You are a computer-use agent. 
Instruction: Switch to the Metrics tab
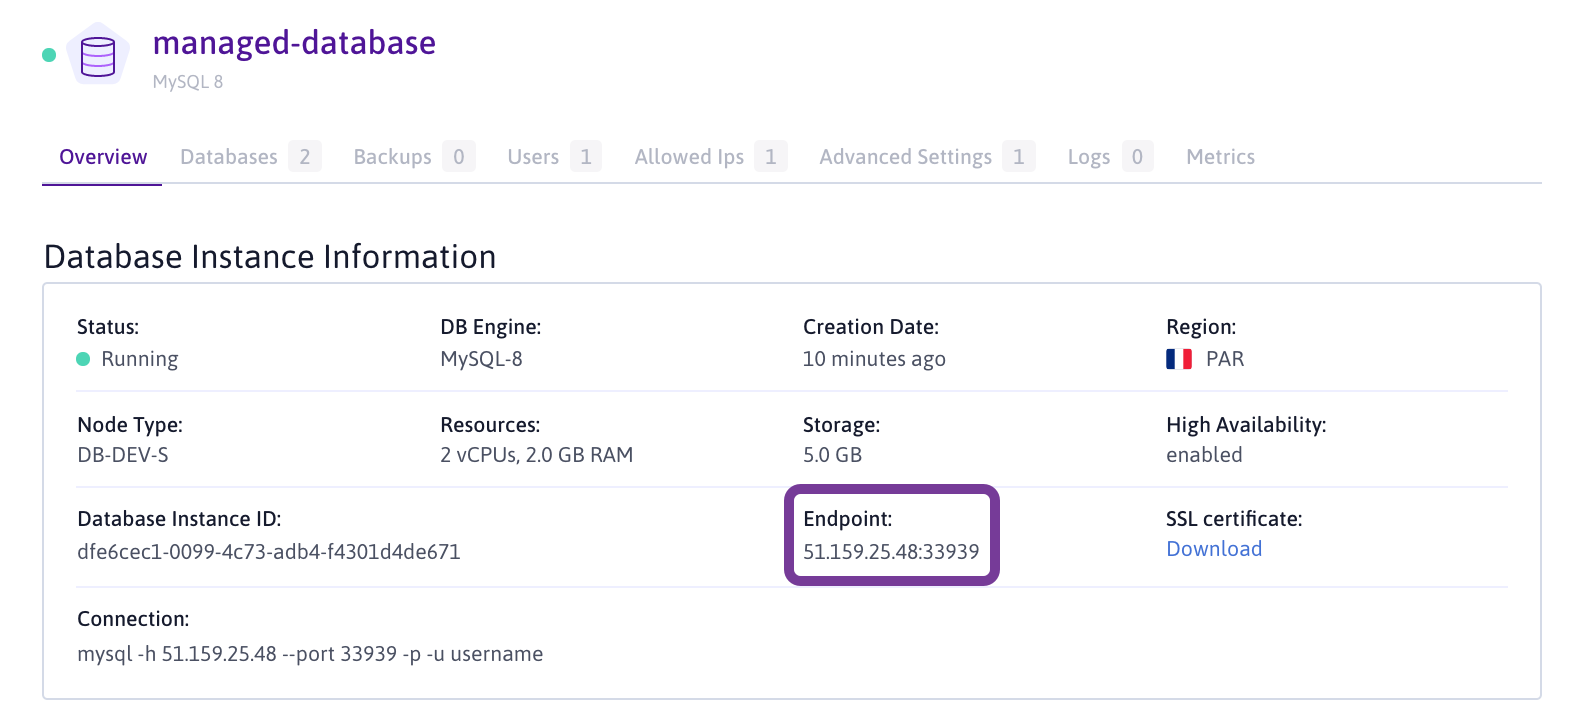click(x=1220, y=157)
